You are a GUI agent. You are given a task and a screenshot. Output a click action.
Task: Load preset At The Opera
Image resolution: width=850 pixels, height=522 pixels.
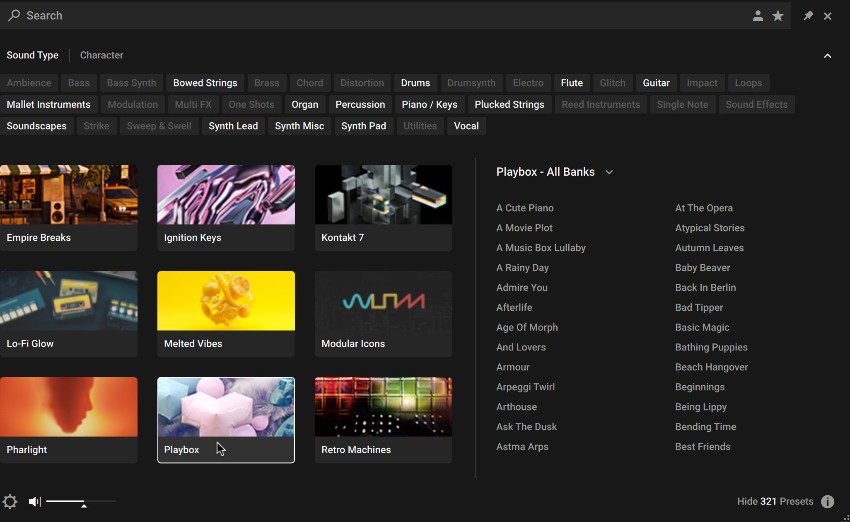pos(704,208)
